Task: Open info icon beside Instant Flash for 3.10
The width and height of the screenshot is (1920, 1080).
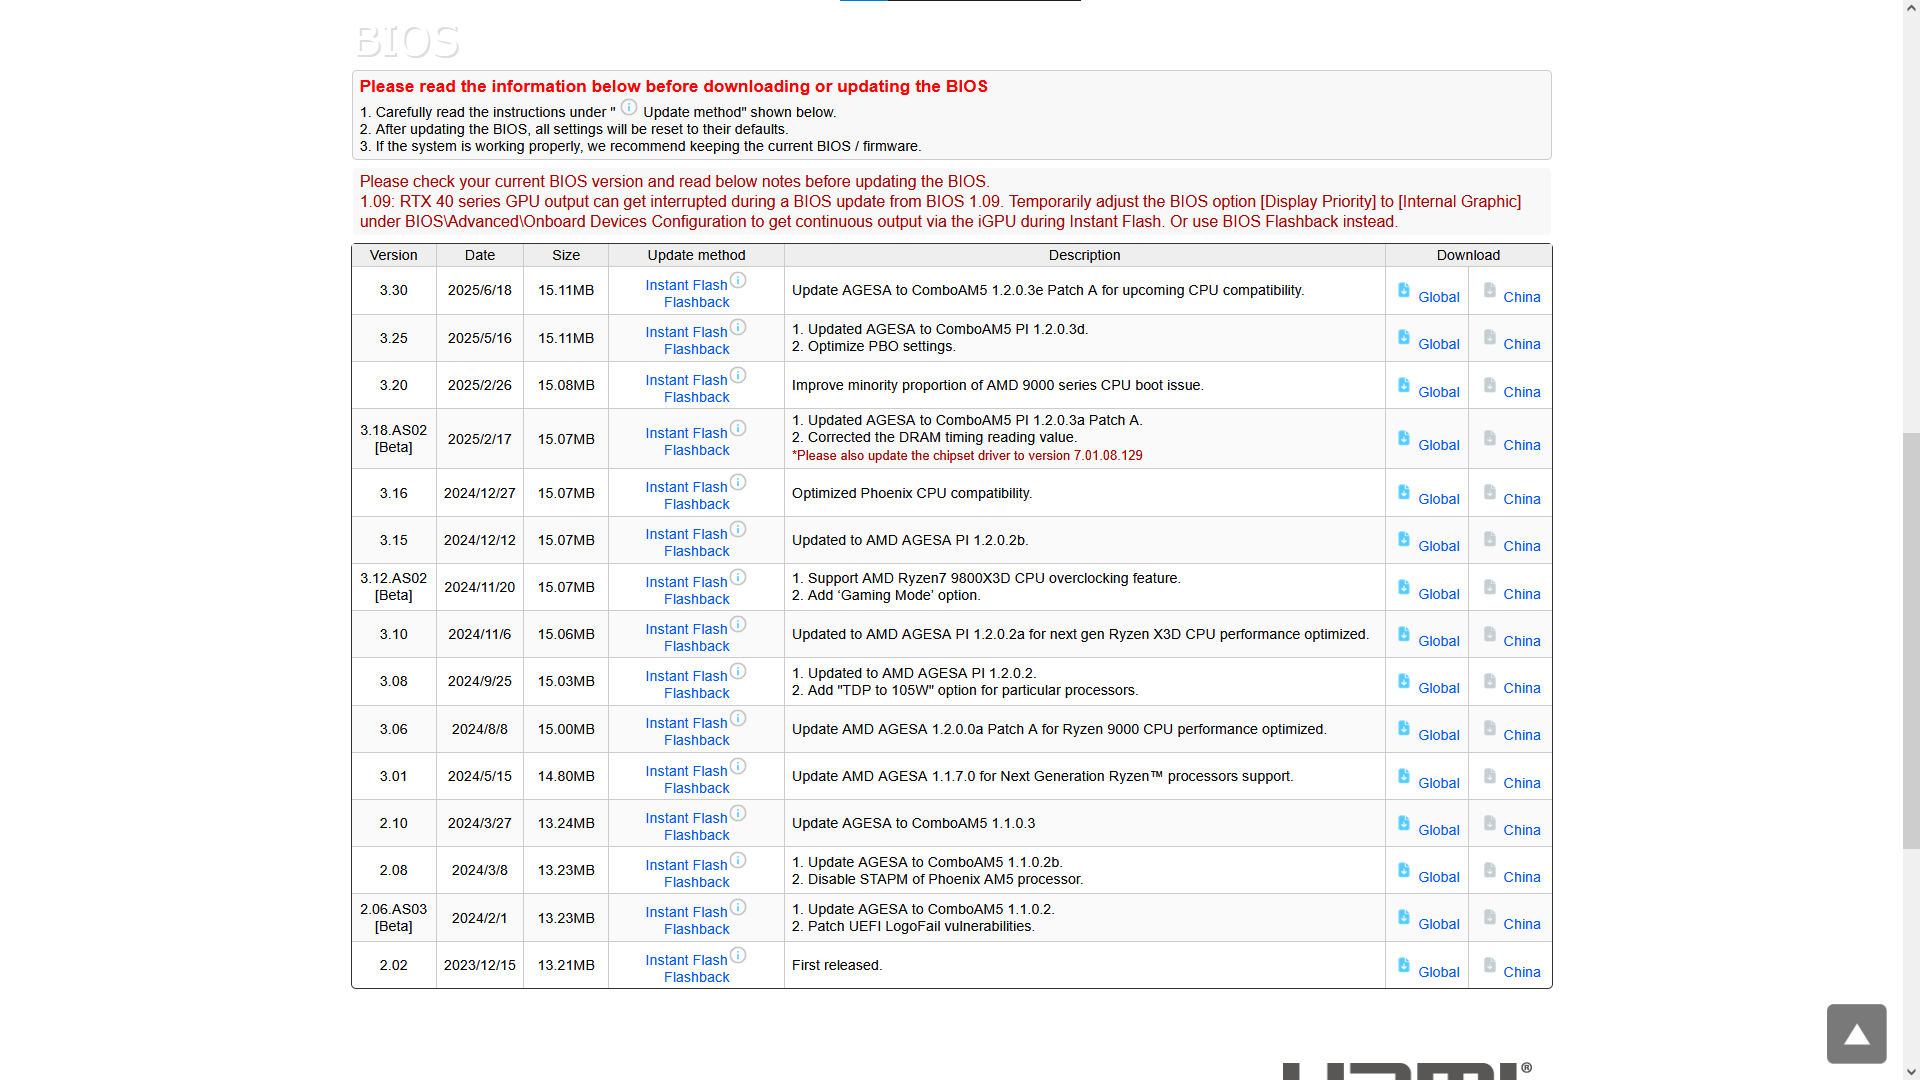Action: [x=738, y=624]
